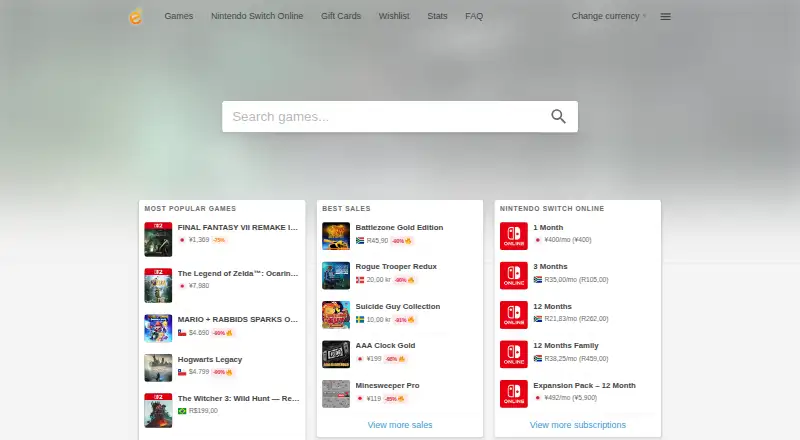
Task: Click View more sales link
Action: point(400,425)
